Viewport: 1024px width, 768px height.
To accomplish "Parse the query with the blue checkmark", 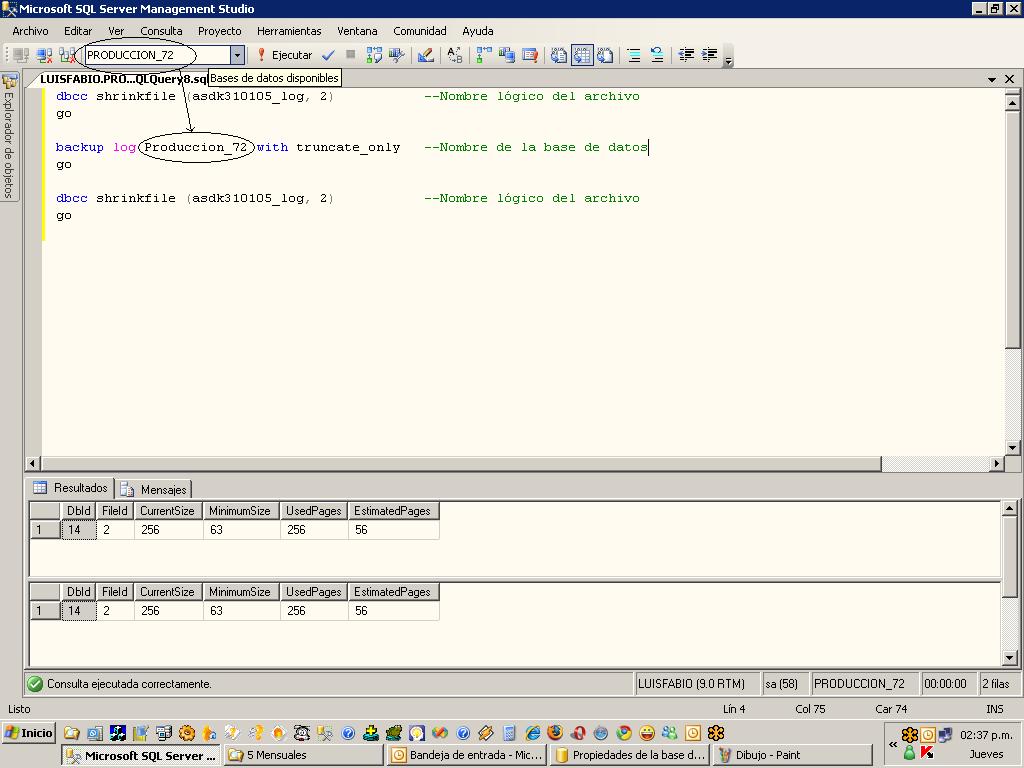I will pyautogui.click(x=328, y=56).
